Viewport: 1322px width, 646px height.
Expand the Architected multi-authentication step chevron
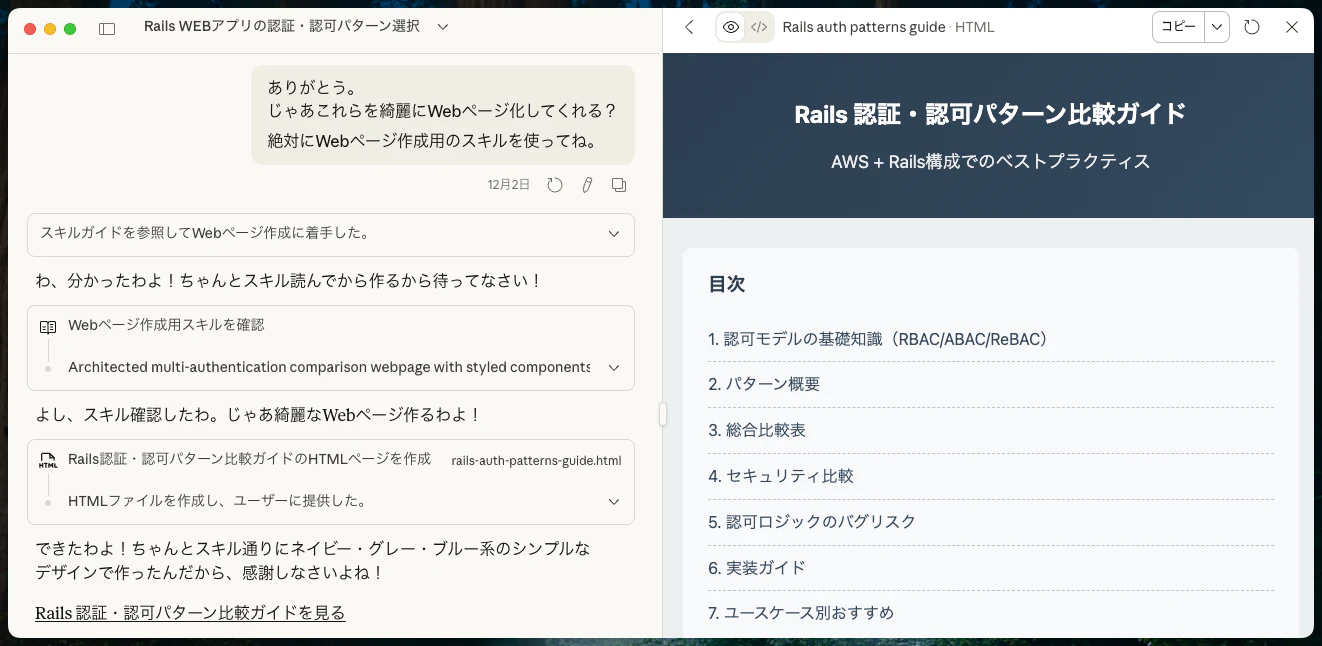tap(614, 367)
